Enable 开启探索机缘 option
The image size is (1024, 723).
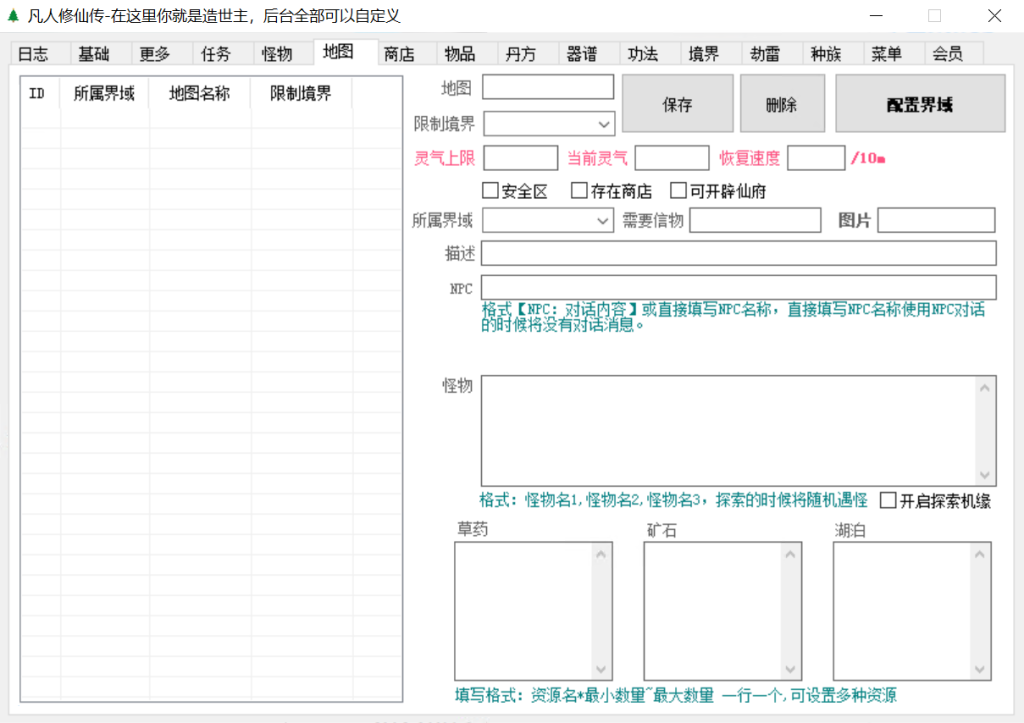(888, 500)
